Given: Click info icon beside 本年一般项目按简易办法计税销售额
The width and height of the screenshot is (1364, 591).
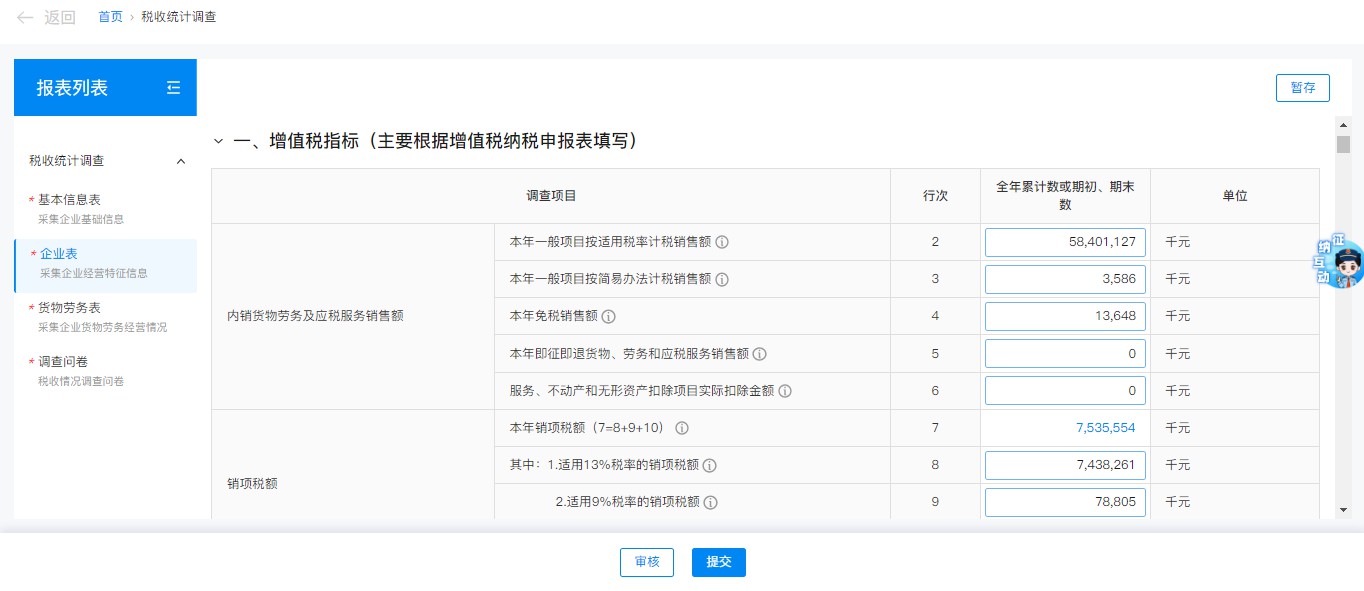Looking at the screenshot, I should [x=722, y=279].
